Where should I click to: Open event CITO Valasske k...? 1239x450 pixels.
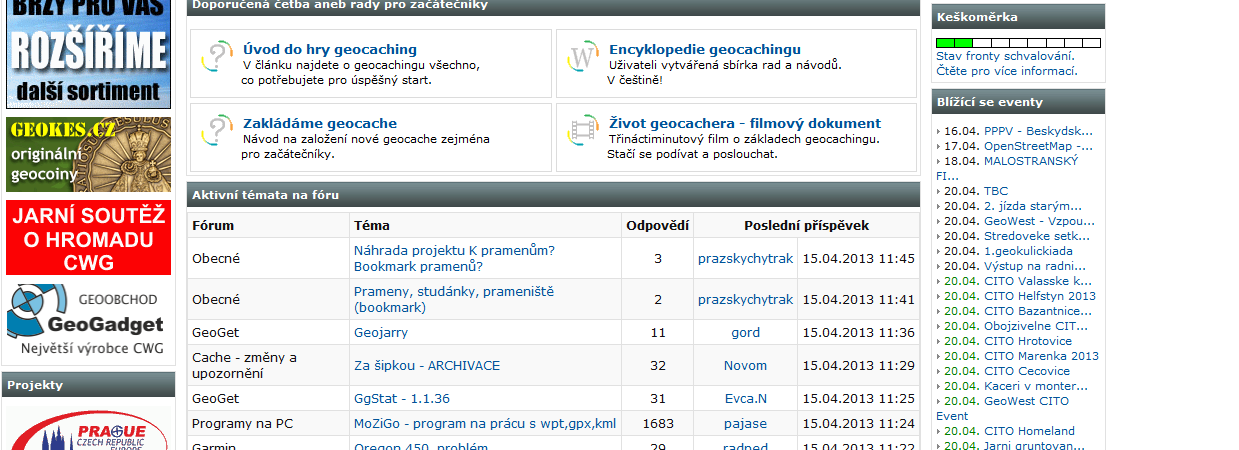pos(1038,280)
